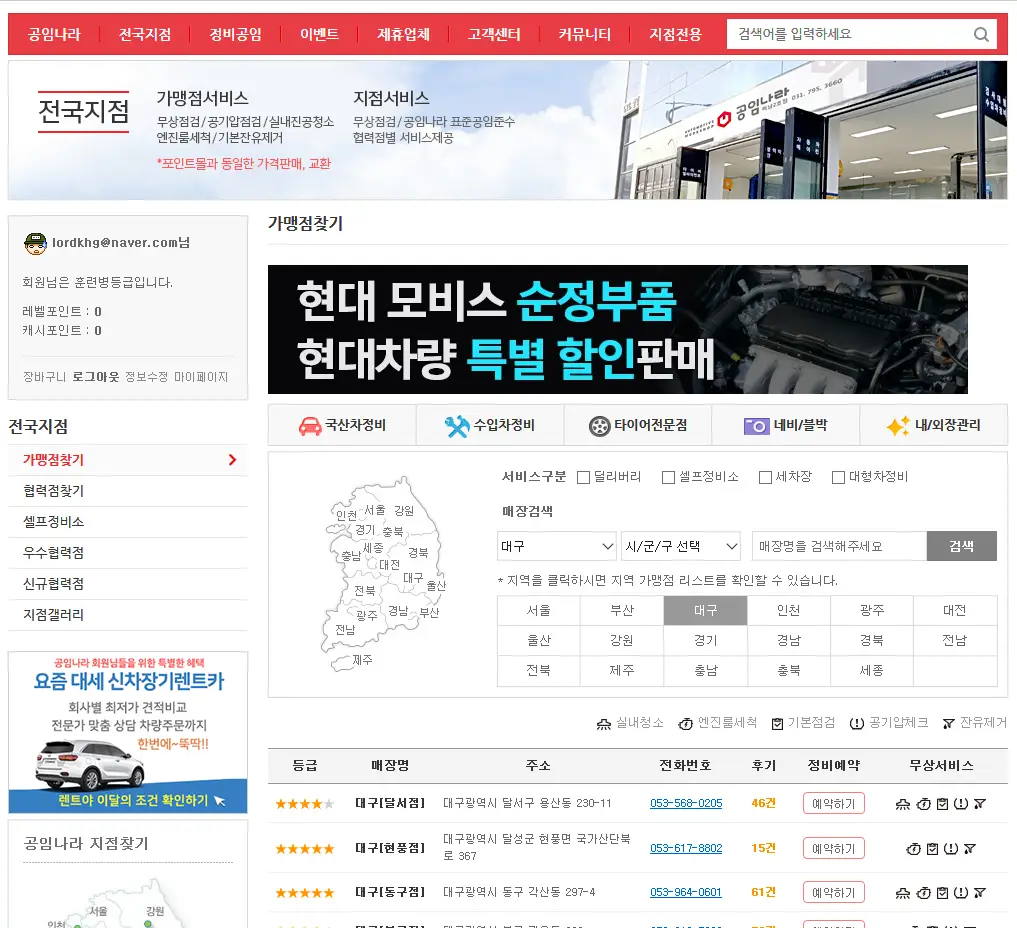Click the interior cleaning icon in 대구[동구점] row
1017x928 pixels.
click(903, 893)
